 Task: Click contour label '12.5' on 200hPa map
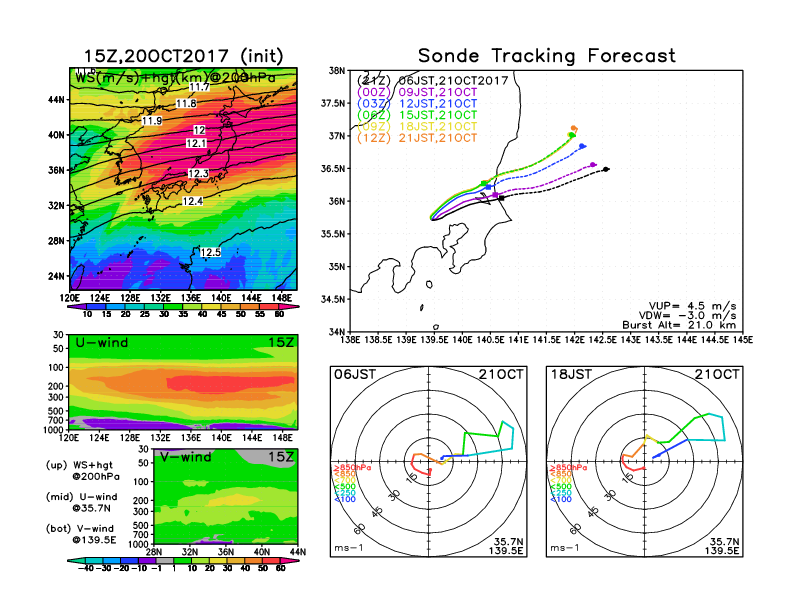[x=210, y=252]
